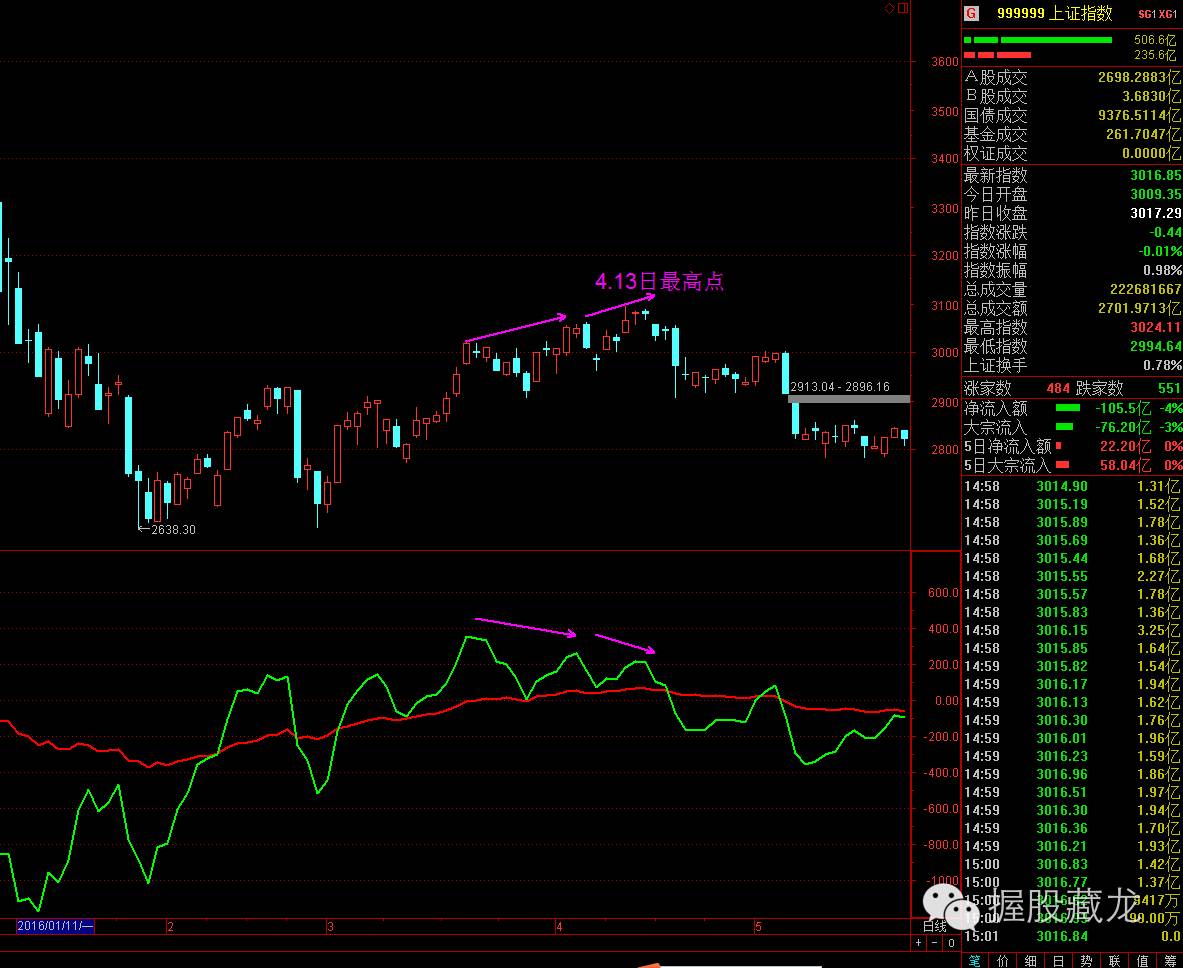Image resolution: width=1183 pixels, height=968 pixels.
Task: Click the 14:58 3015.19 tick row
Action: [x=1072, y=505]
